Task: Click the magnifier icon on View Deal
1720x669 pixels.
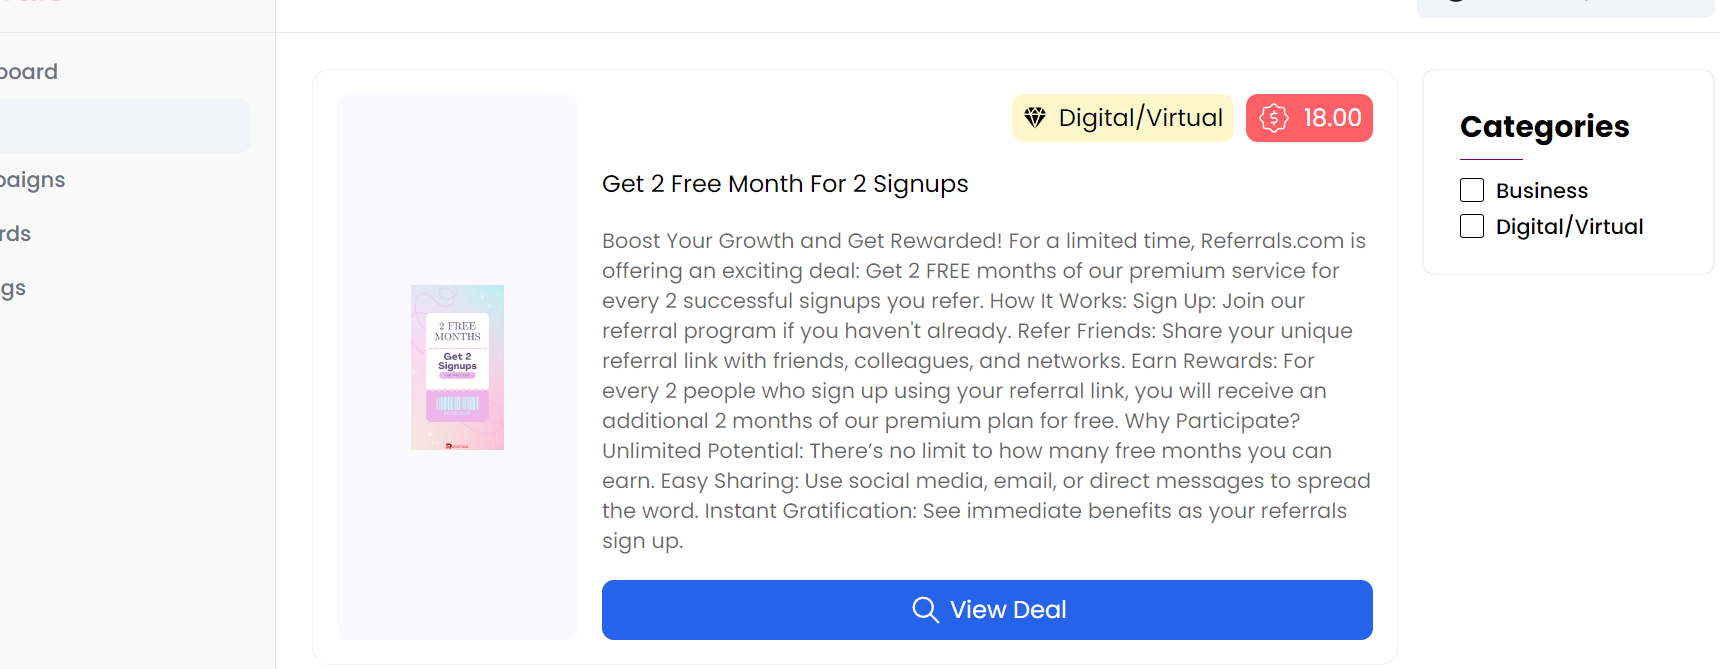Action: point(925,610)
